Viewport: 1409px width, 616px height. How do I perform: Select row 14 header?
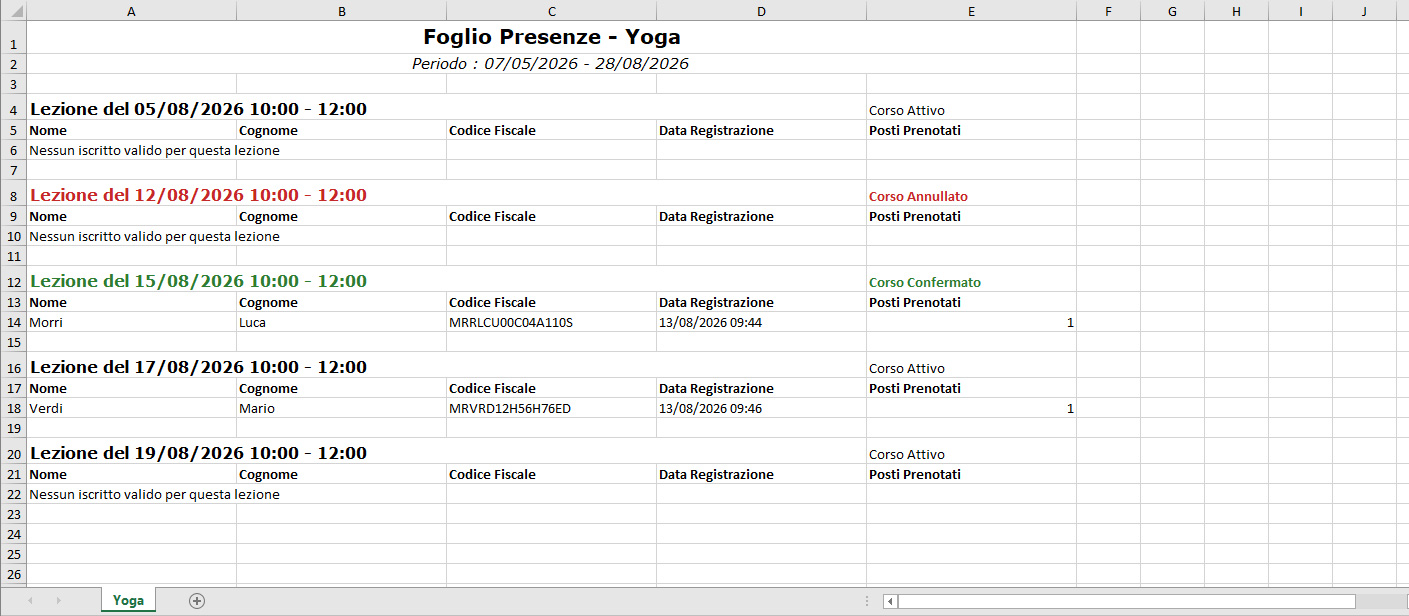tap(14, 323)
